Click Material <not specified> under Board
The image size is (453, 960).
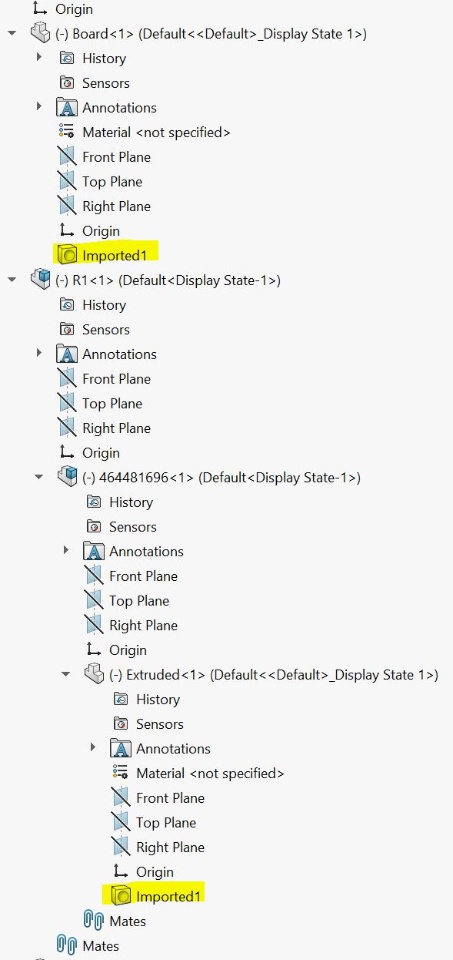click(x=156, y=132)
